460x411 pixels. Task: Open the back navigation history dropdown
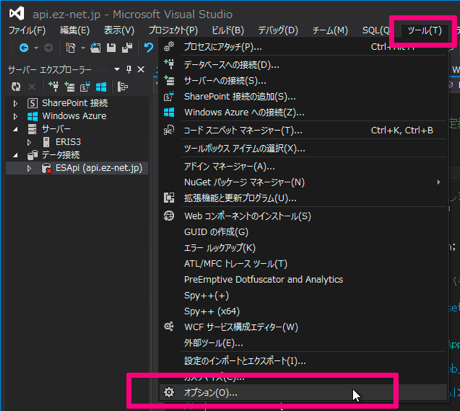pos(36,48)
